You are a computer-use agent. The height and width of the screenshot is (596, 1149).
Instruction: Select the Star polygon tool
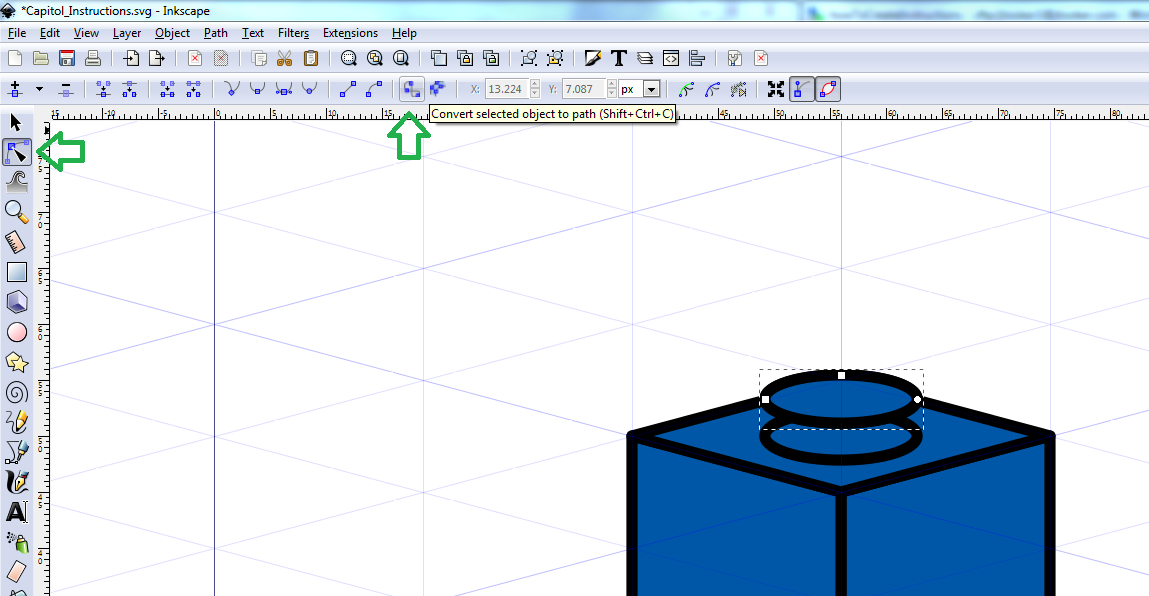(17, 362)
